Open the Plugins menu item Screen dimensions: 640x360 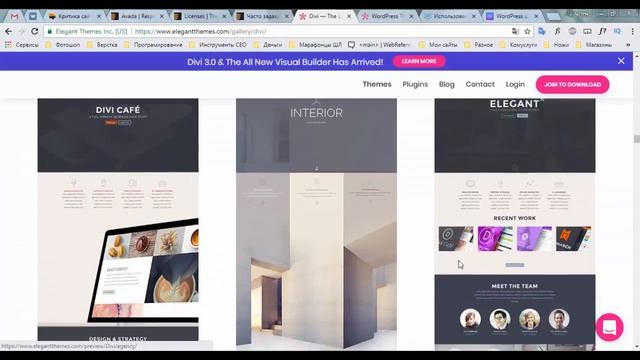click(415, 84)
